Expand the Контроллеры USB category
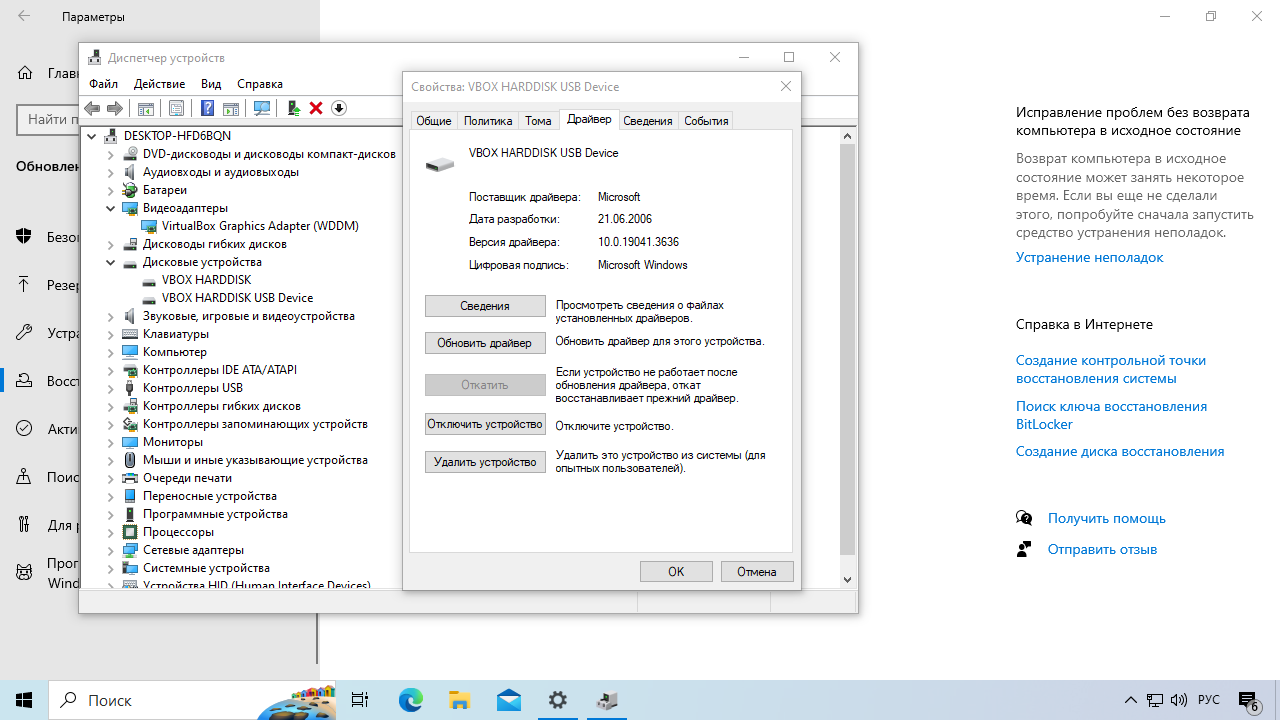The height and width of the screenshot is (720, 1280). [x=111, y=388]
